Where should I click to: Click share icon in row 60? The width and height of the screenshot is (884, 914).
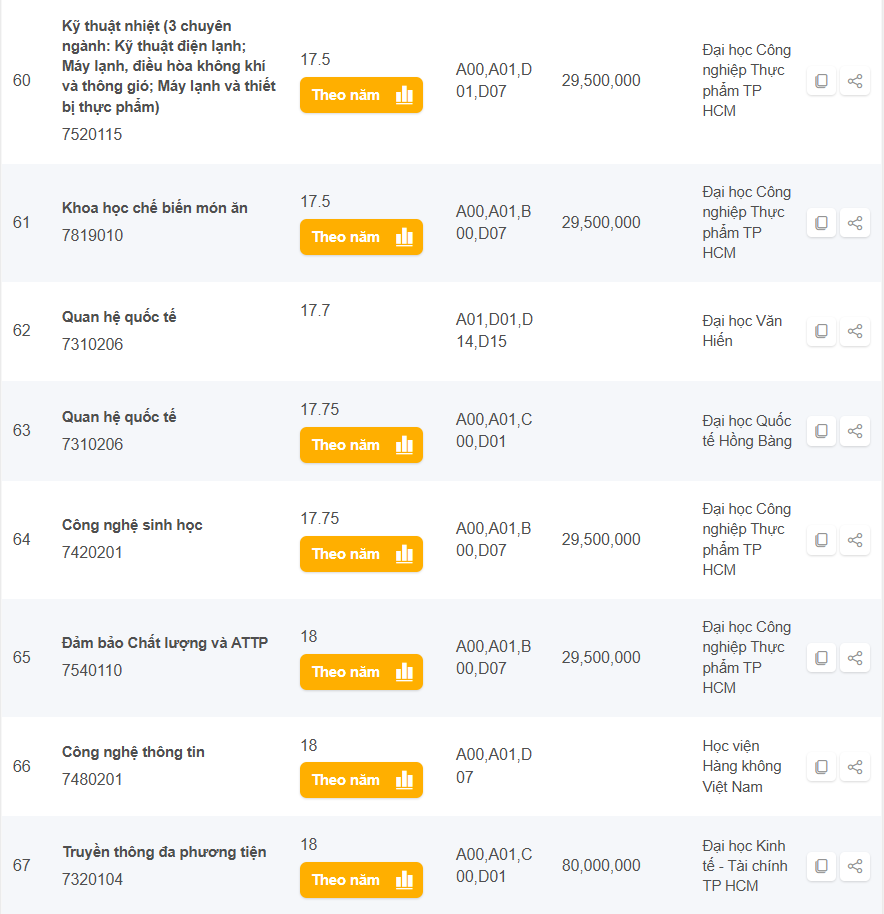coord(855,81)
